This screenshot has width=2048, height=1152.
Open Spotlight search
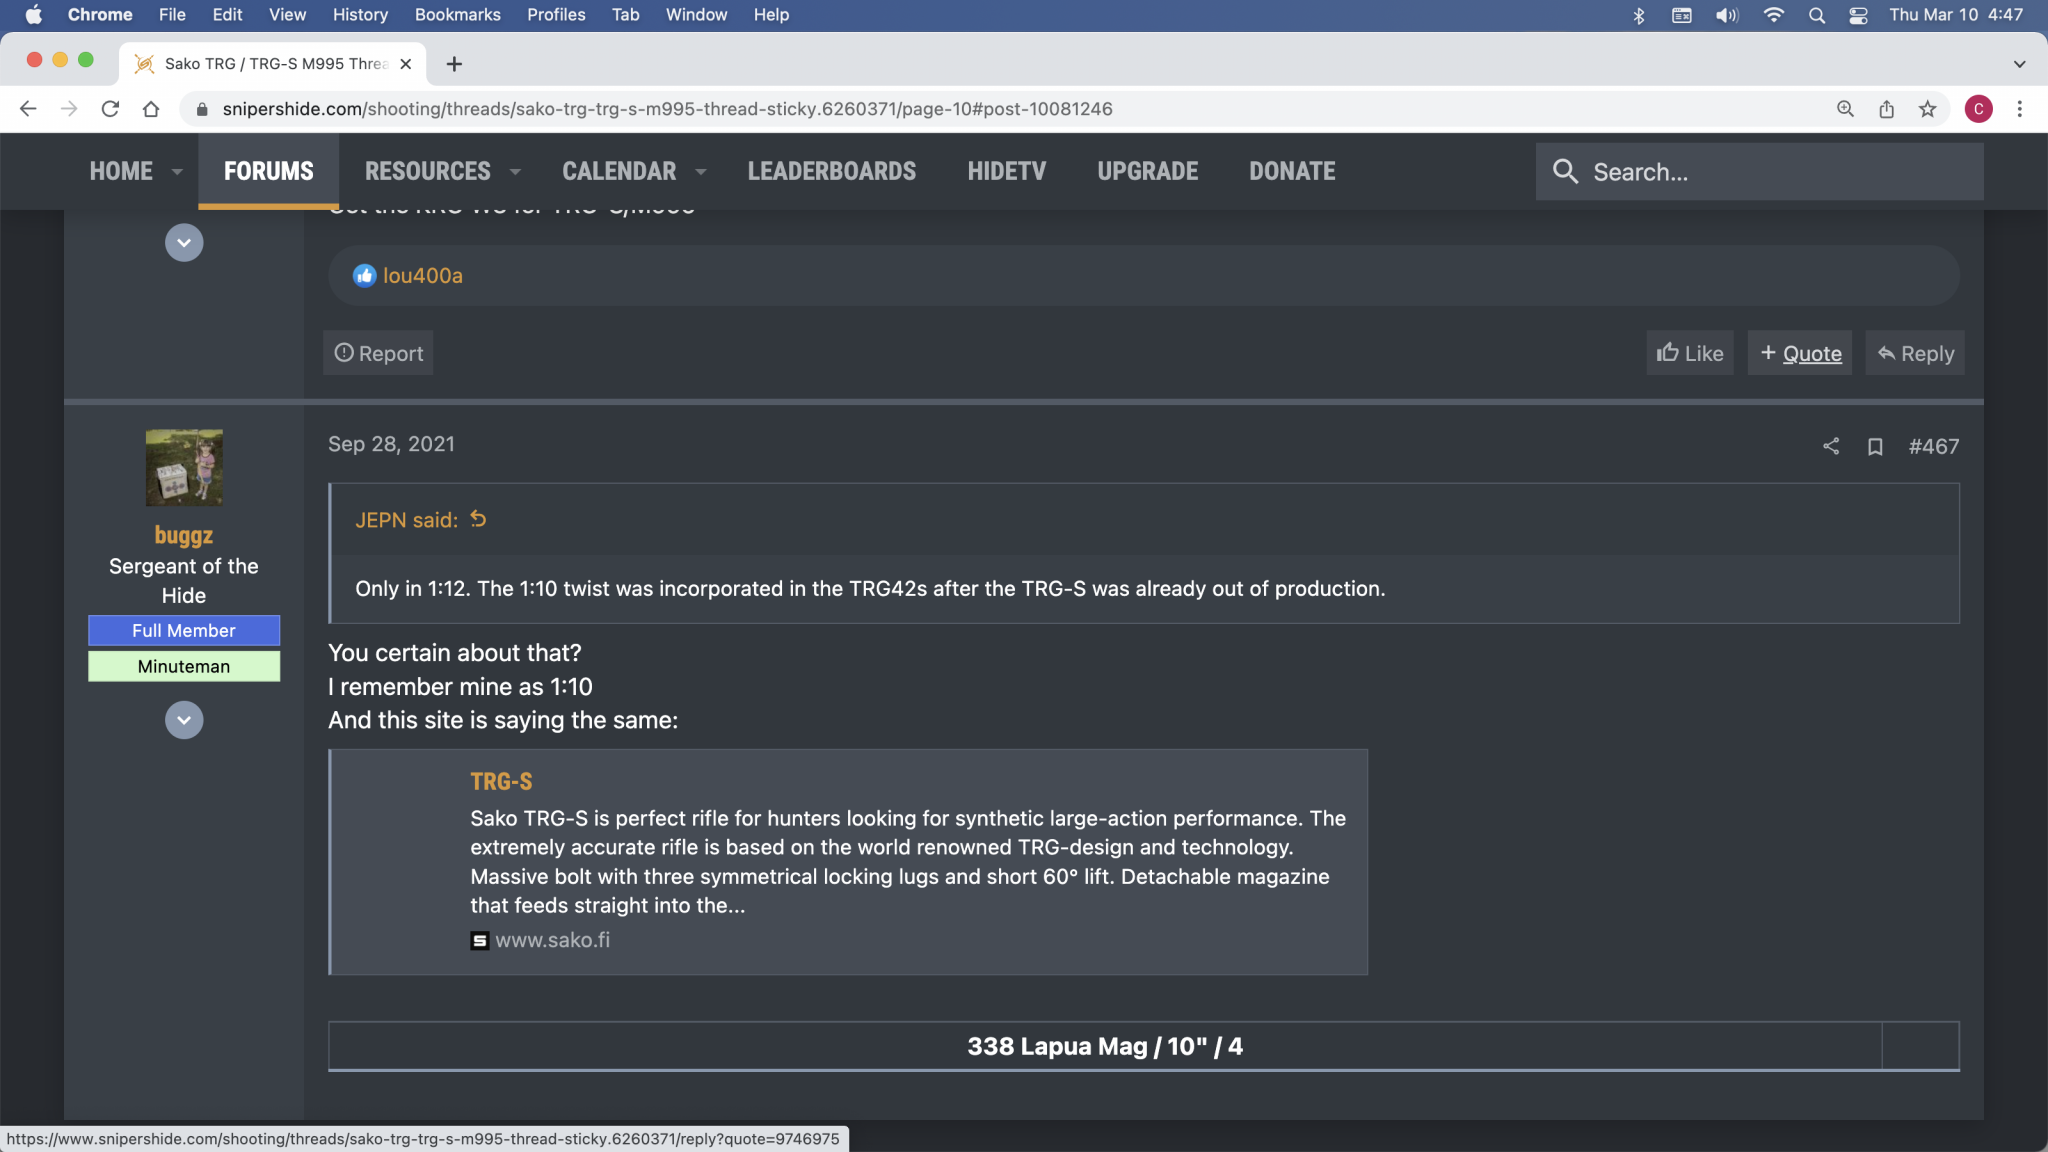(x=1817, y=15)
